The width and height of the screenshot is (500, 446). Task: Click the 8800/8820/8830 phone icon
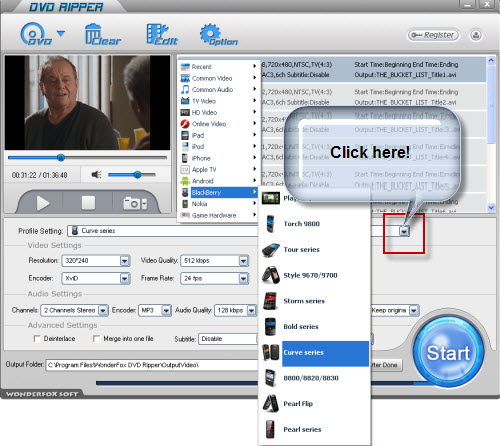pyautogui.click(x=270, y=378)
